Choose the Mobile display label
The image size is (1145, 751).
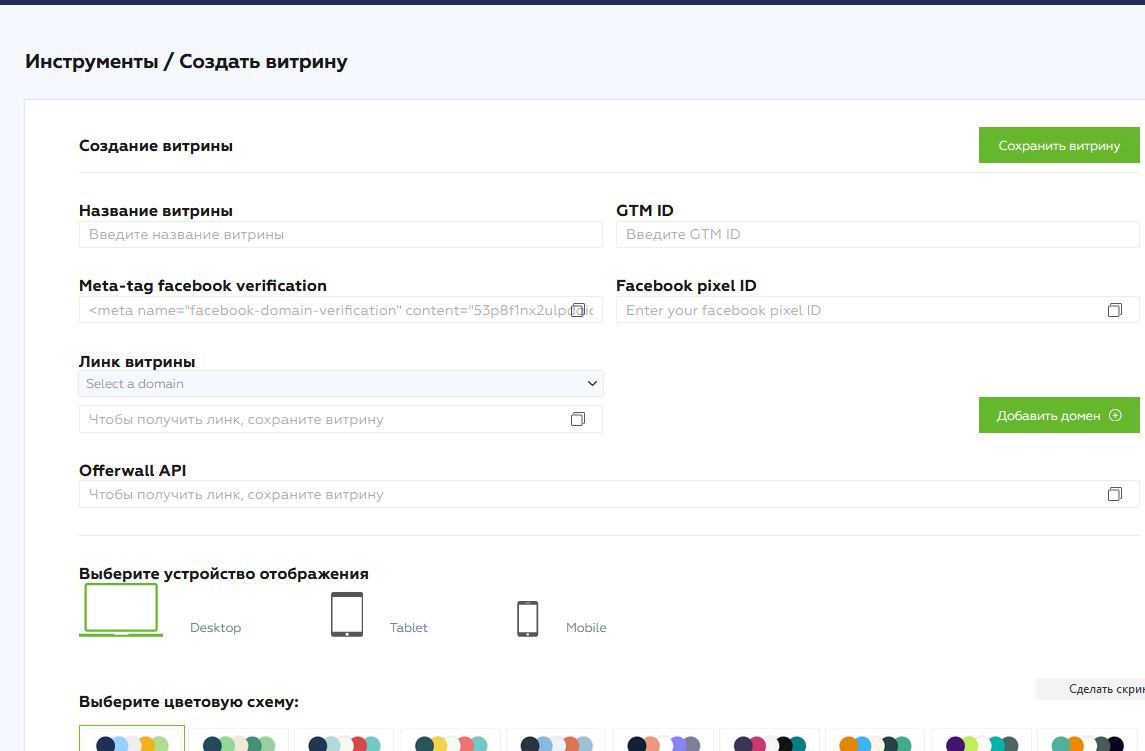click(x=586, y=628)
